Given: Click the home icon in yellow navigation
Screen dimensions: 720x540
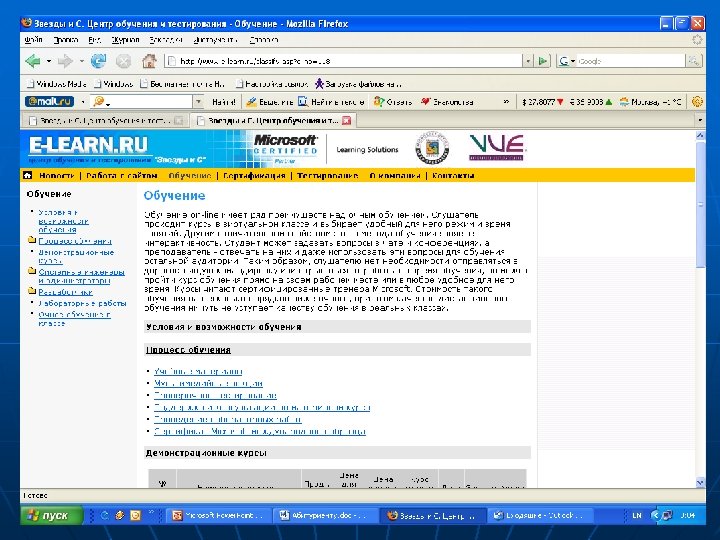Looking at the screenshot, I should (x=28, y=175).
